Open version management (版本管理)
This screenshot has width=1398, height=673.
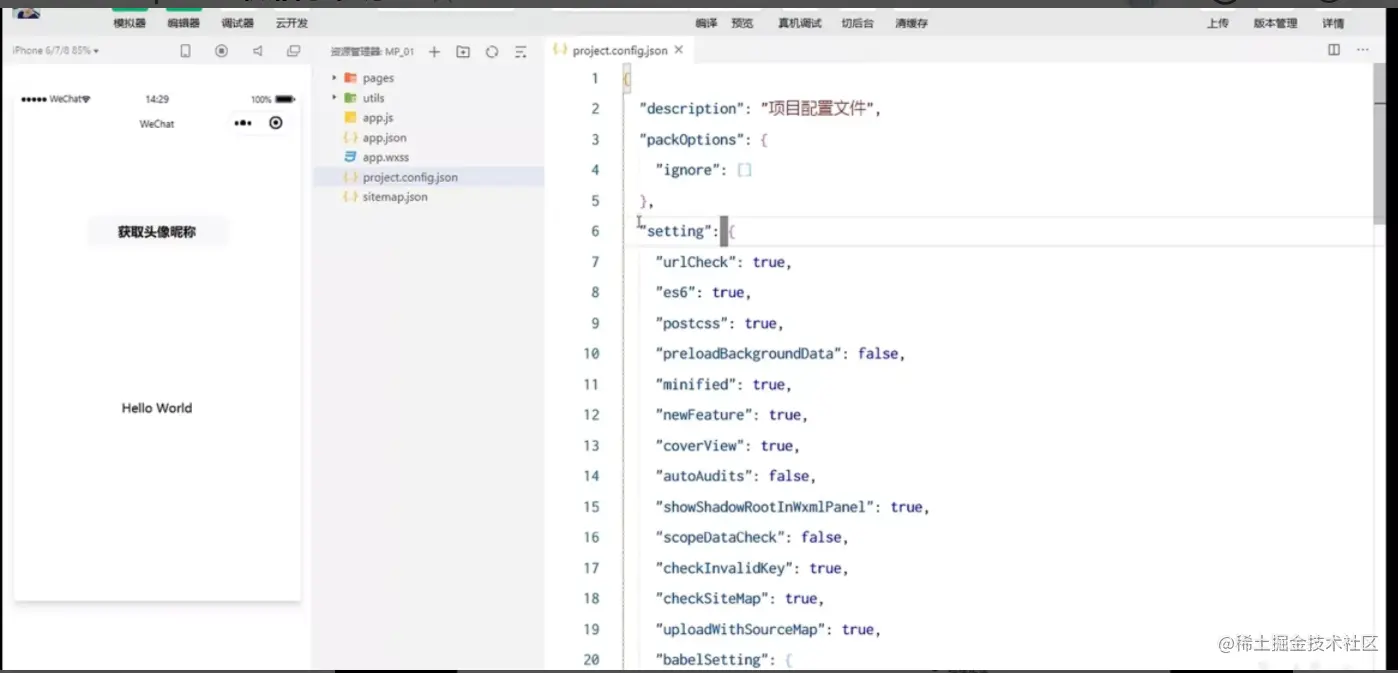1275,23
